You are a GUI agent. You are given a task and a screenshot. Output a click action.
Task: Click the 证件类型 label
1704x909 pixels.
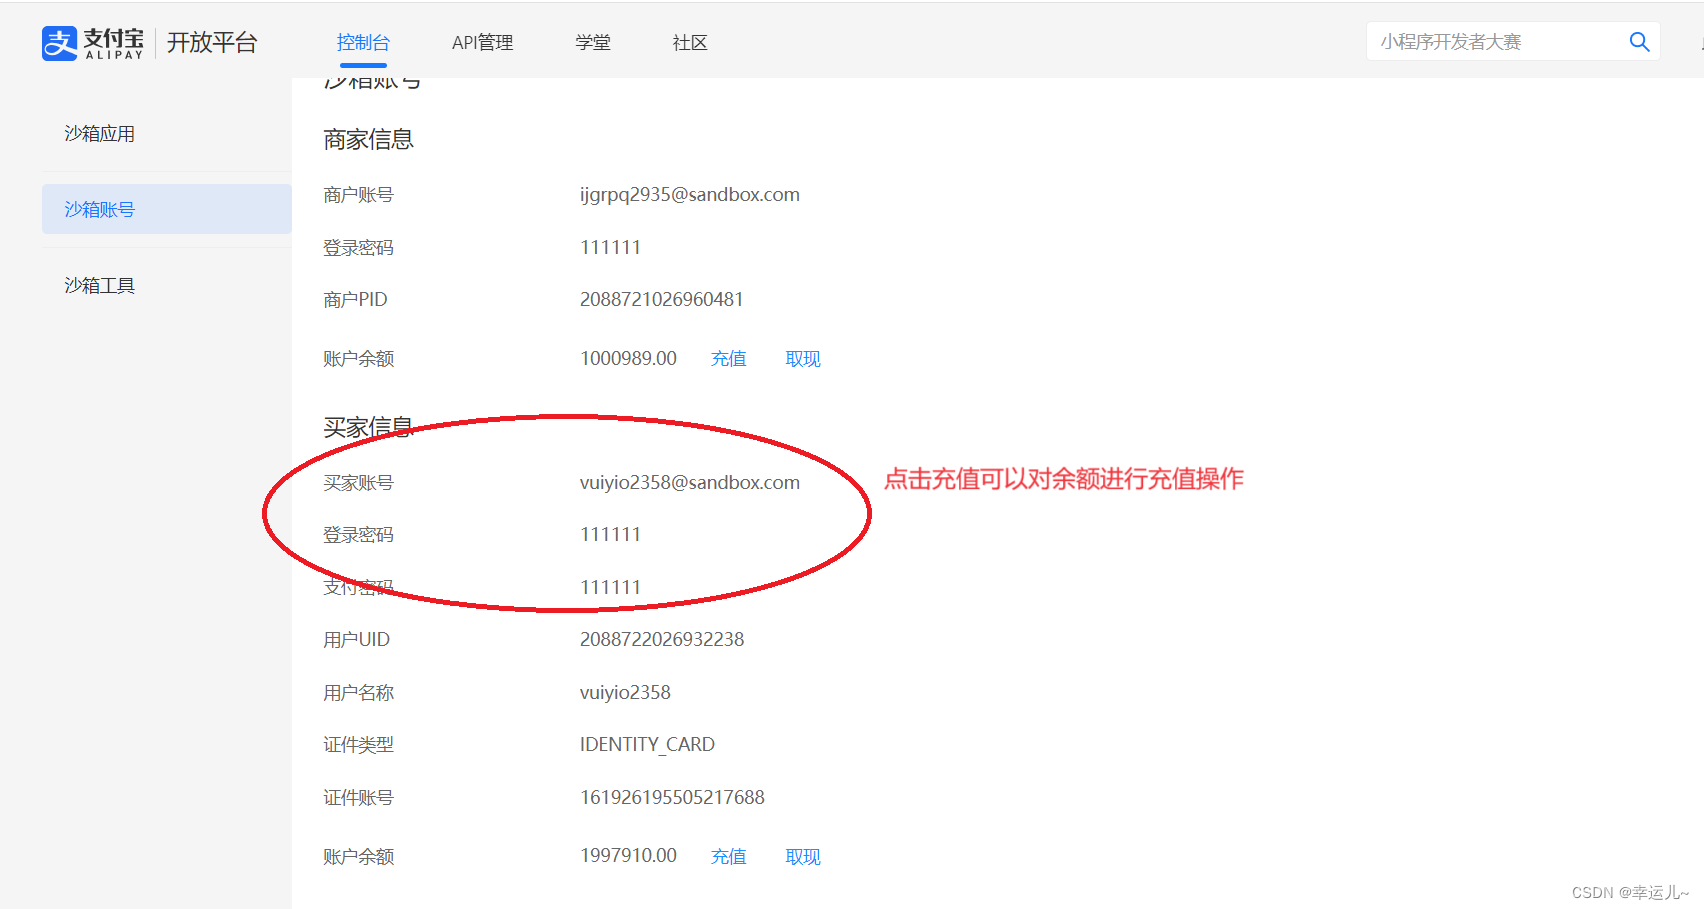pos(358,745)
